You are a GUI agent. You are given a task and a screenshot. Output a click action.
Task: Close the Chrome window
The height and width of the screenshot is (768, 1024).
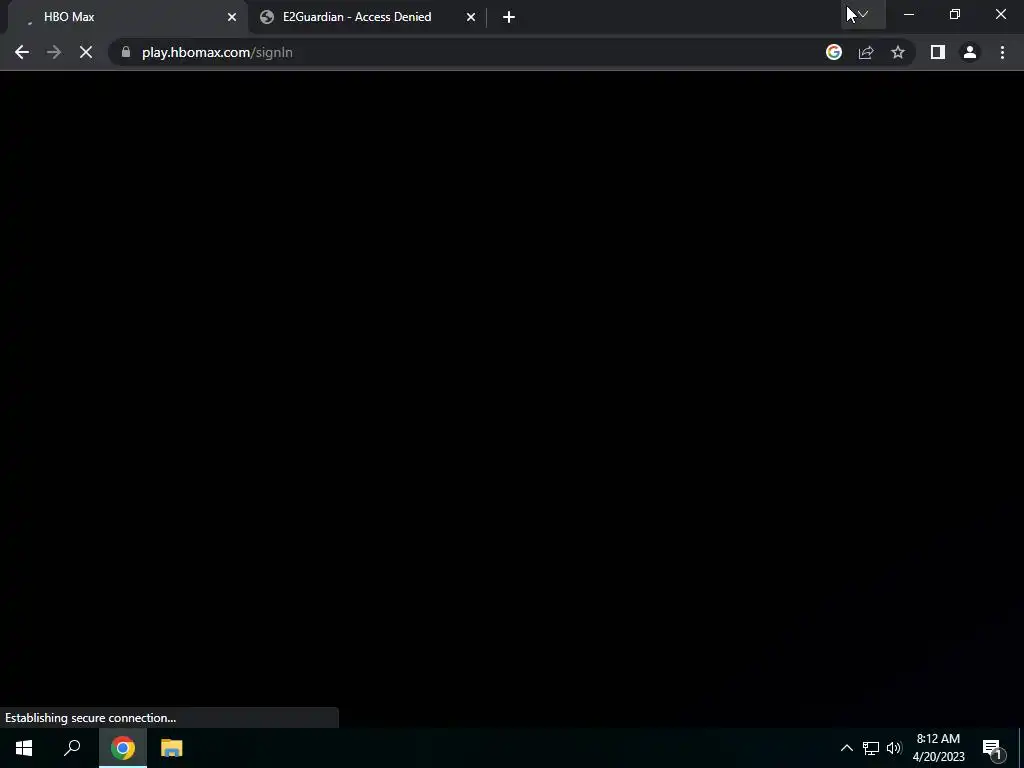(x=1000, y=14)
